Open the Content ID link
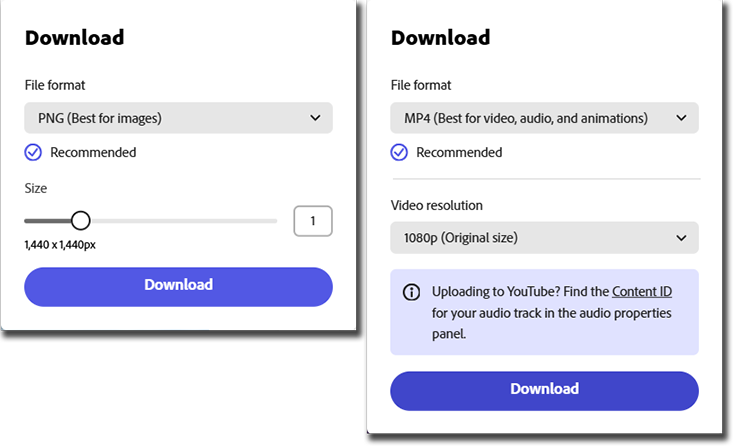736x448 pixels. tap(641, 292)
